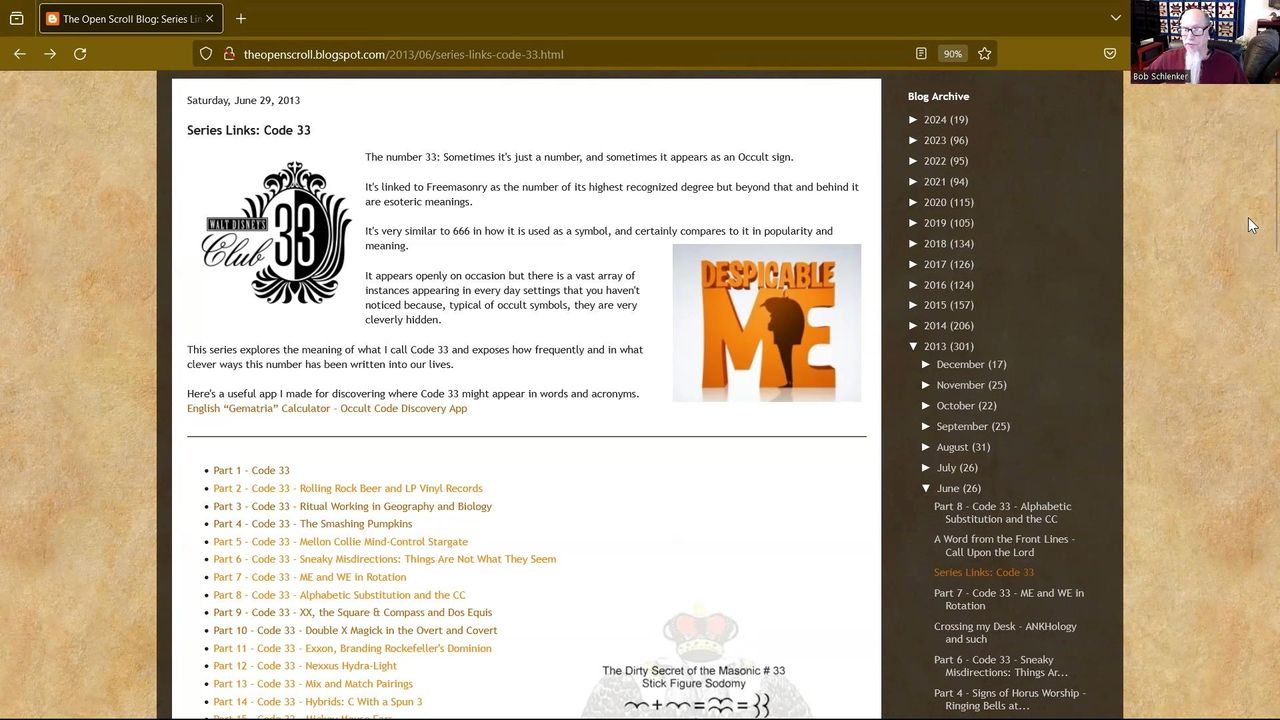Click the browser forward arrow
1280x720 pixels.
click(x=50, y=54)
